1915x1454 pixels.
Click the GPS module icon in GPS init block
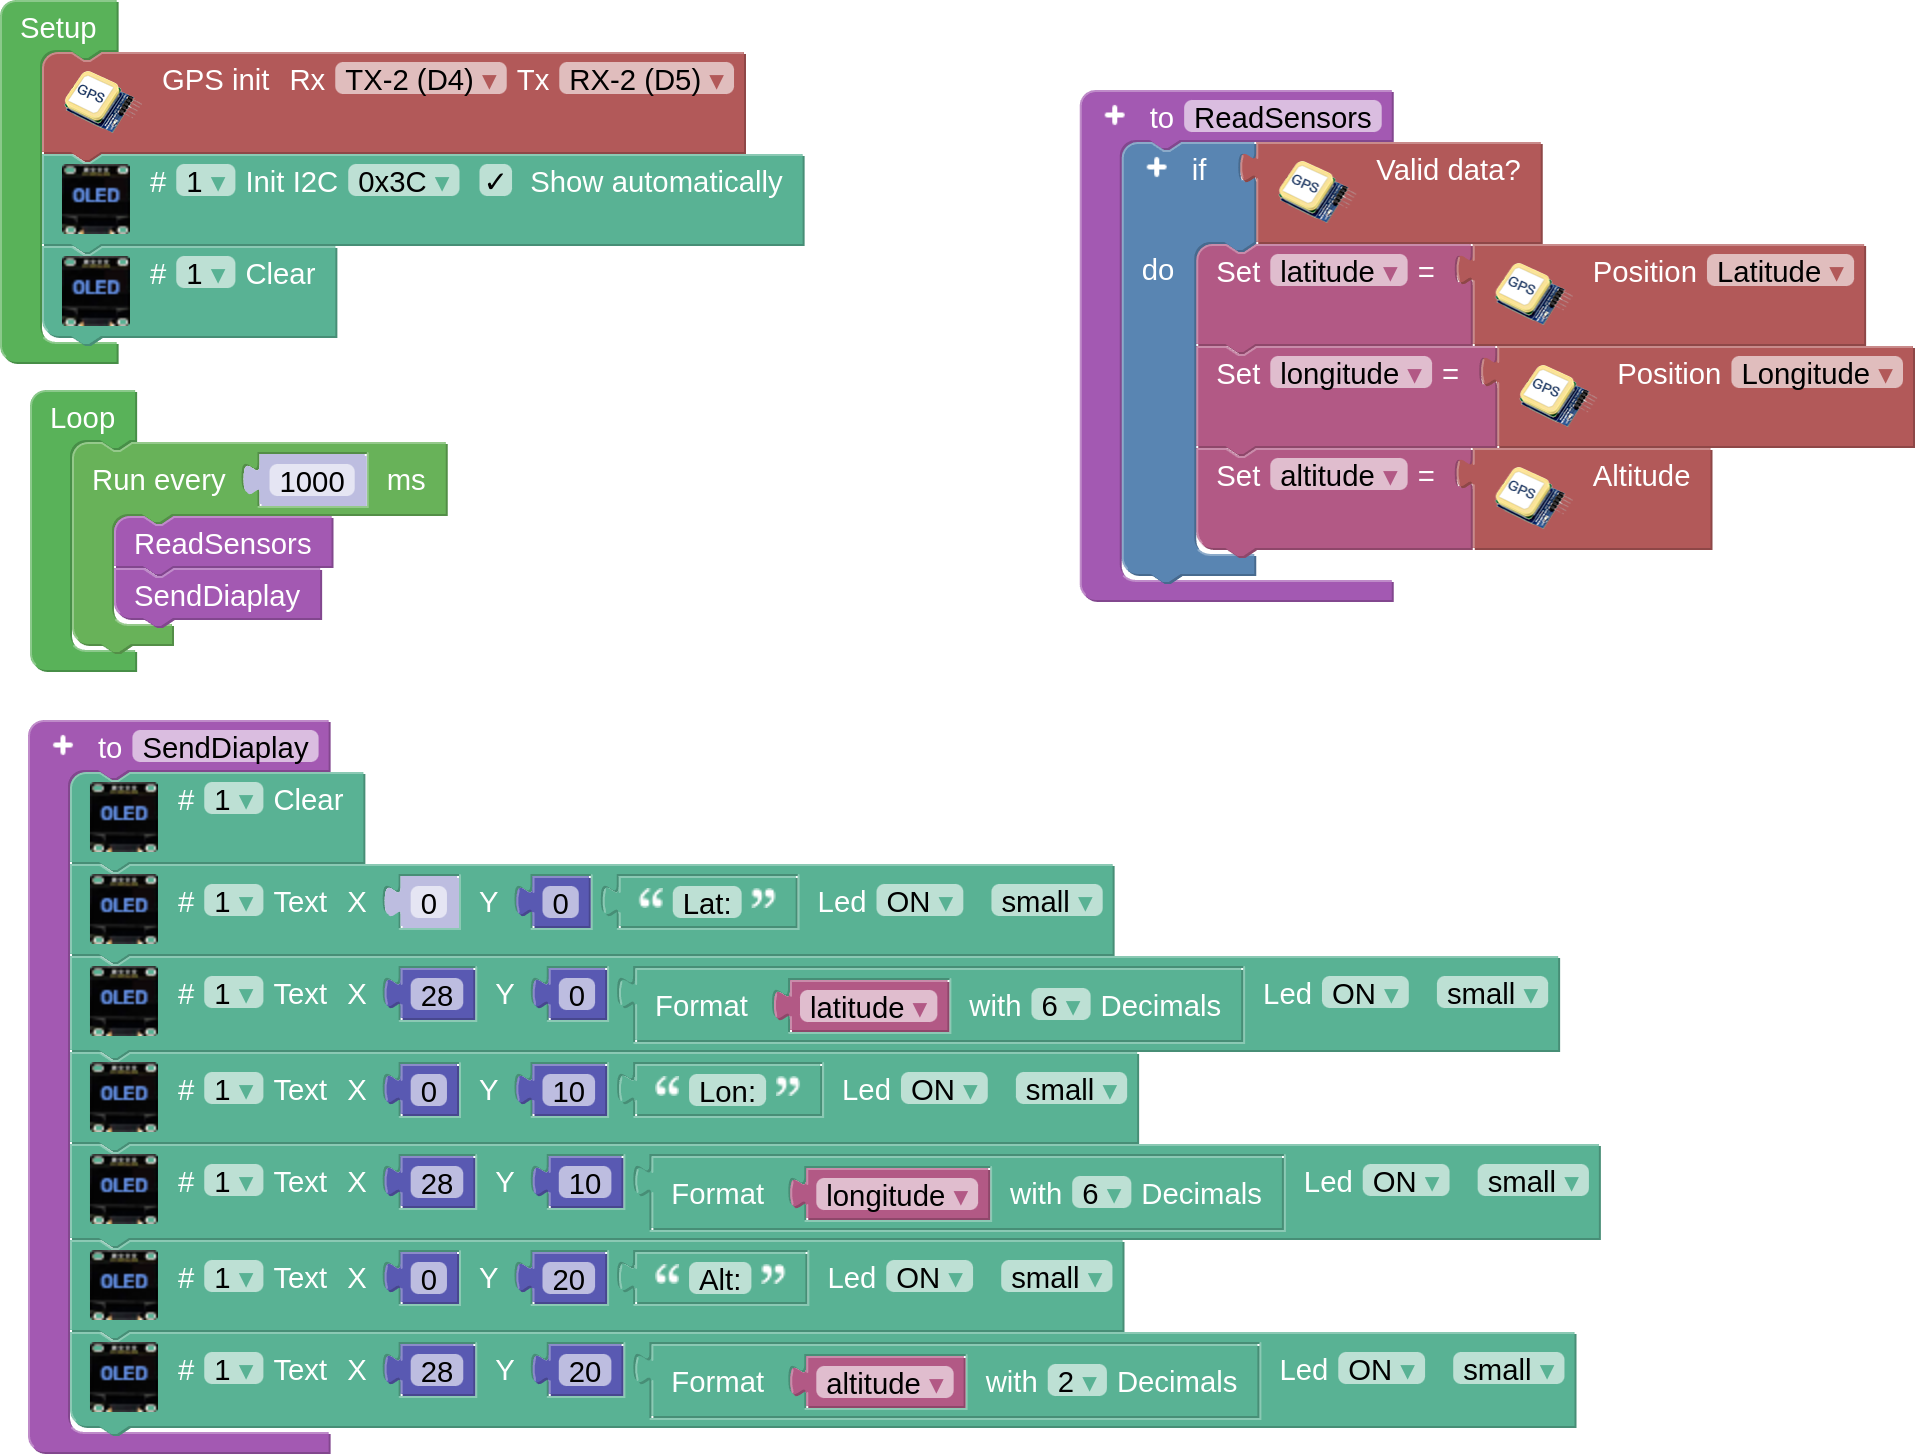99,100
